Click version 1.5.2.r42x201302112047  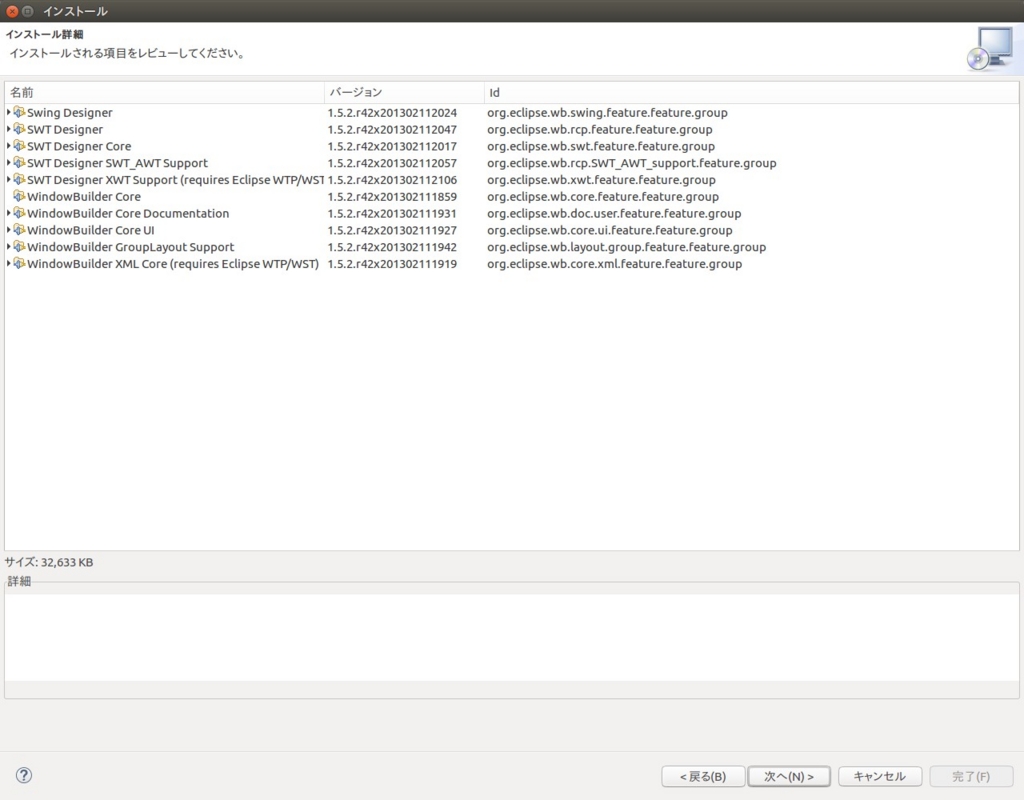click(392, 129)
